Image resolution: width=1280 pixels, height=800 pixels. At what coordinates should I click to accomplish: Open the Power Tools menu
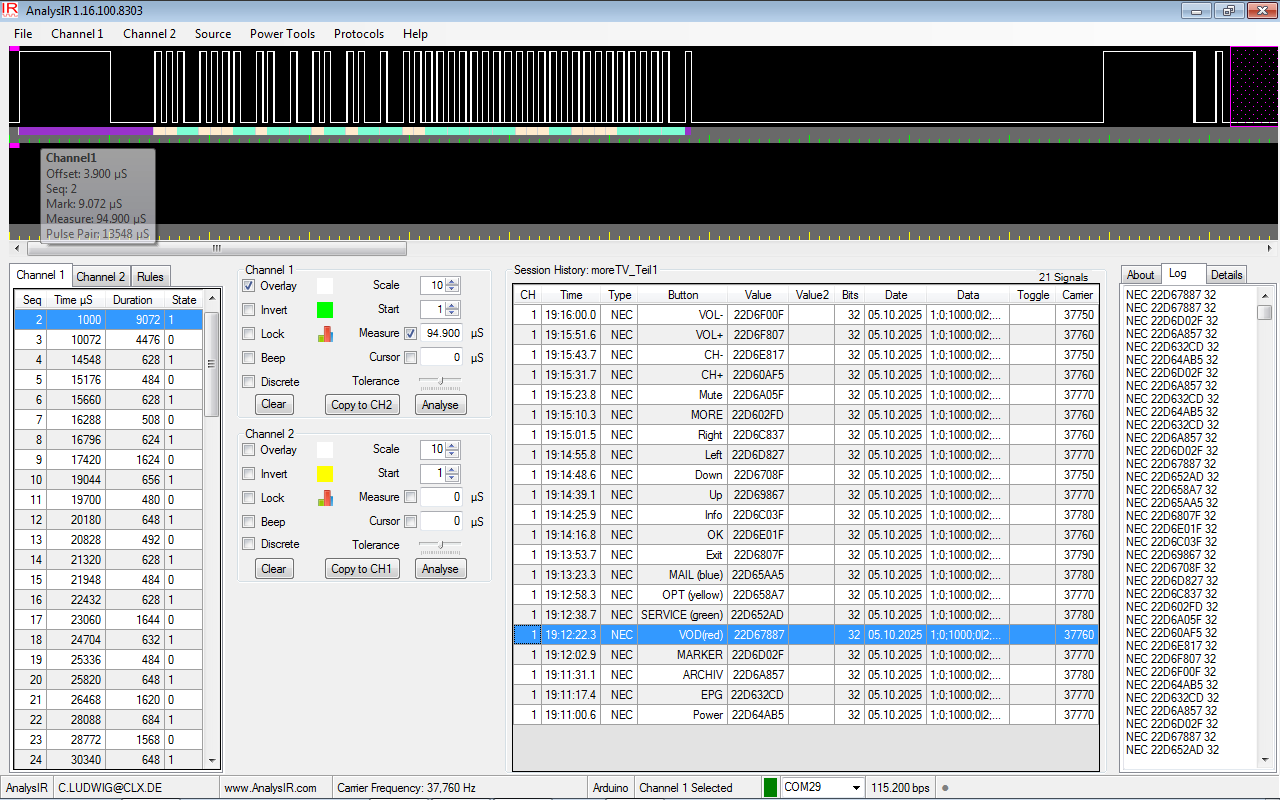click(282, 34)
